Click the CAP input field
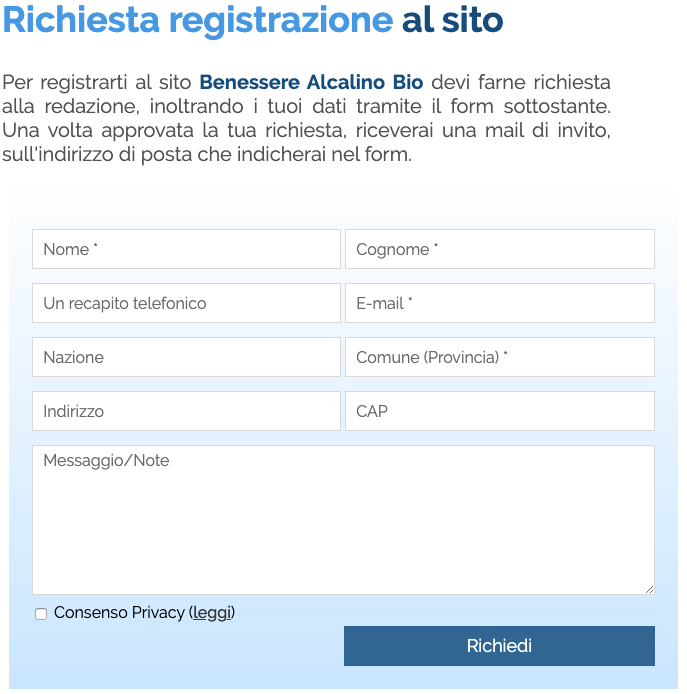687x694 pixels. click(499, 411)
